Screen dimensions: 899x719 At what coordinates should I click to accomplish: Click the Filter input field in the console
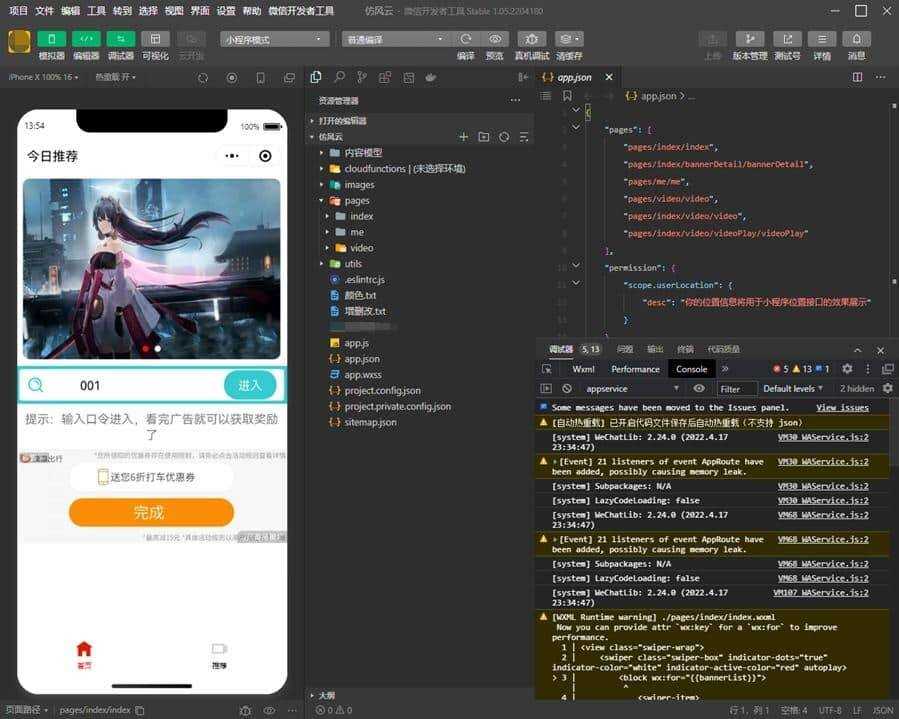pyautogui.click(x=737, y=388)
